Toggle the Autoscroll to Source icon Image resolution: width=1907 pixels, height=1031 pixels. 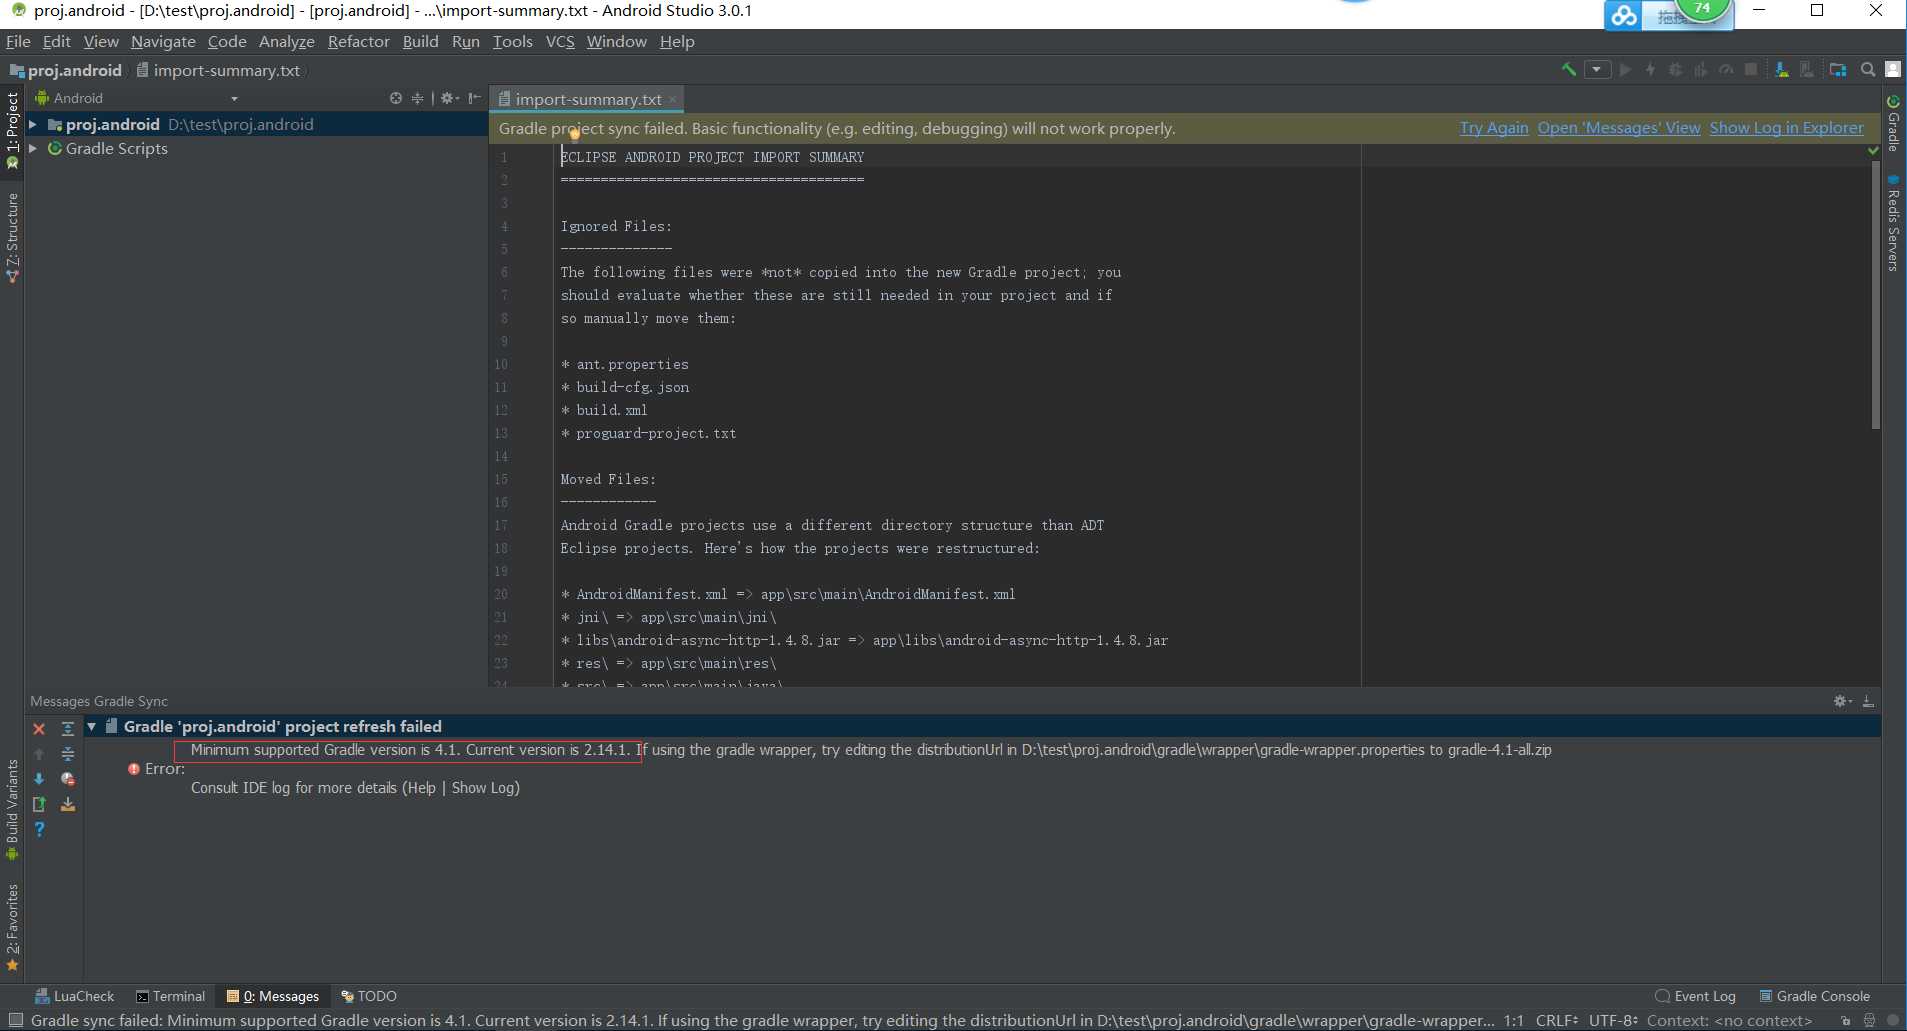tap(68, 804)
